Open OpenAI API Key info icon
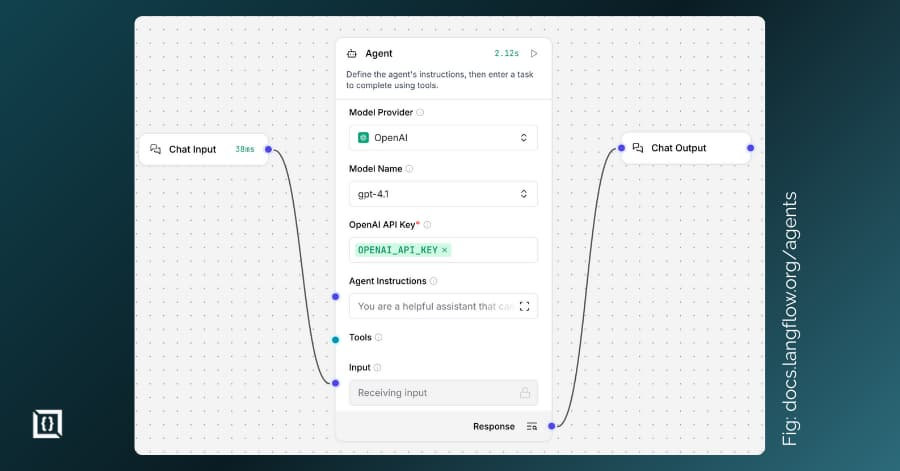The width and height of the screenshot is (900, 471). coord(427,225)
